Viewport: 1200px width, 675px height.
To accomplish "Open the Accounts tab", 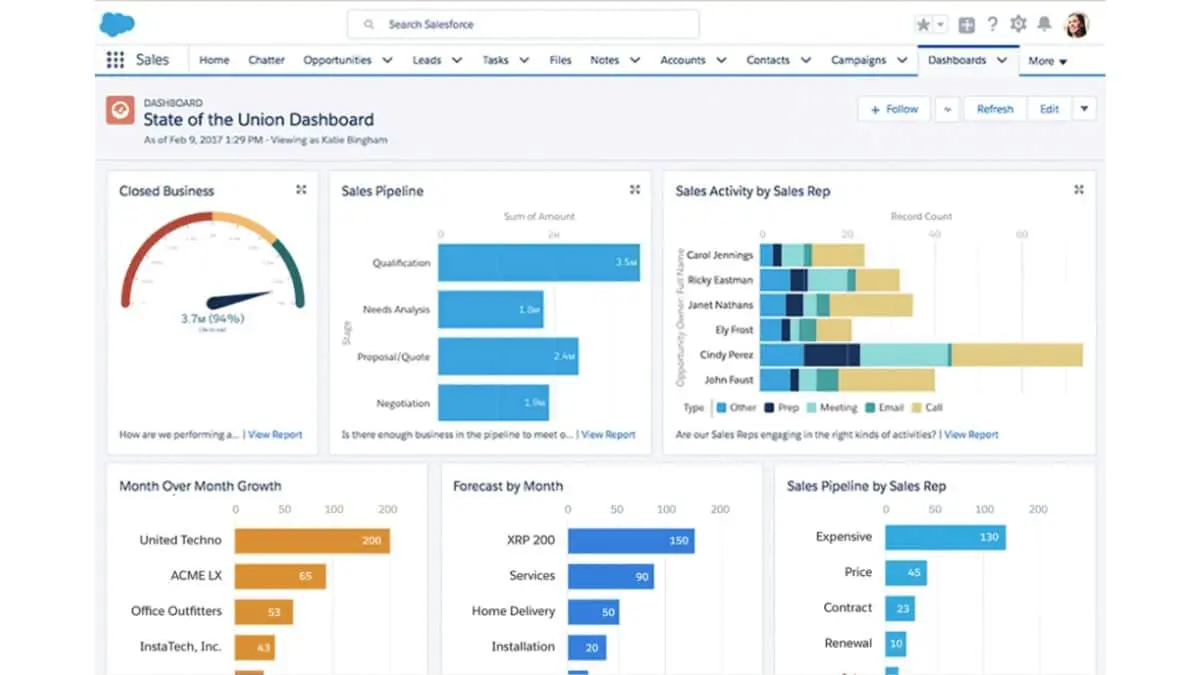I will pos(682,60).
